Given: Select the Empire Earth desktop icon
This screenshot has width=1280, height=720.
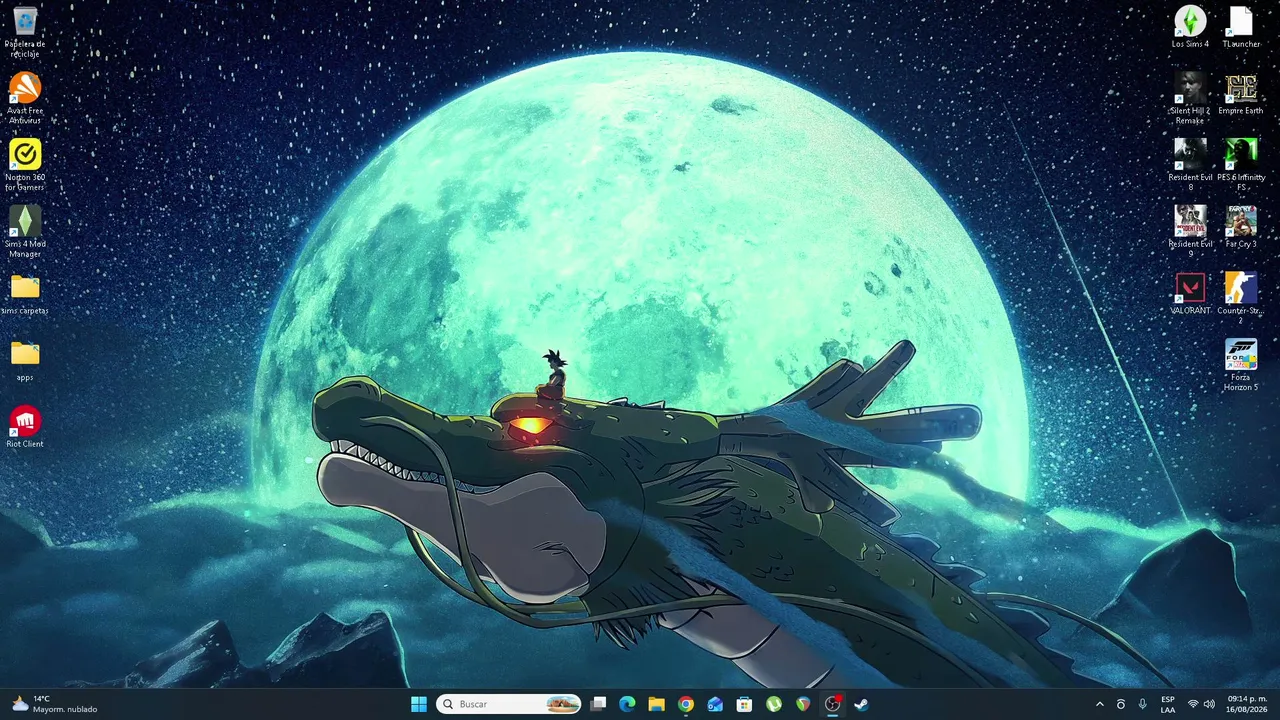Looking at the screenshot, I should [x=1241, y=94].
